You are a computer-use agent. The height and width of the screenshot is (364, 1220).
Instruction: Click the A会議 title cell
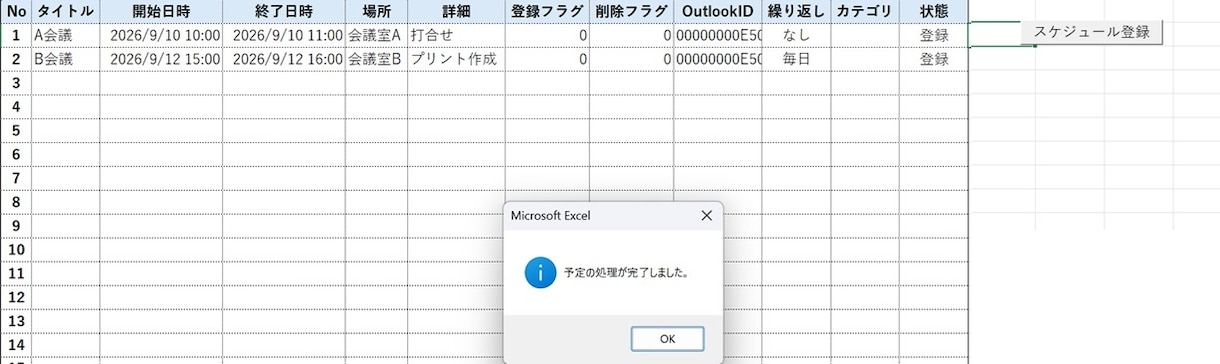[x=66, y=35]
